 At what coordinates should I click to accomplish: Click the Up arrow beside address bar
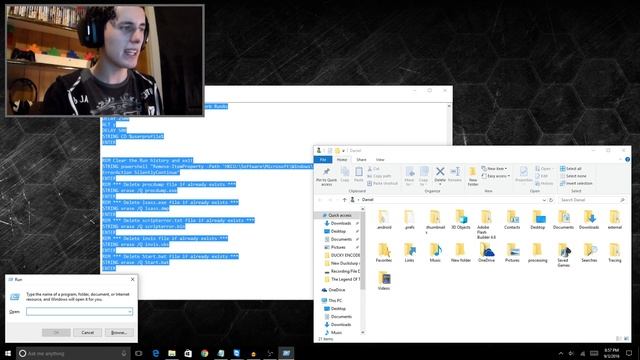344,200
